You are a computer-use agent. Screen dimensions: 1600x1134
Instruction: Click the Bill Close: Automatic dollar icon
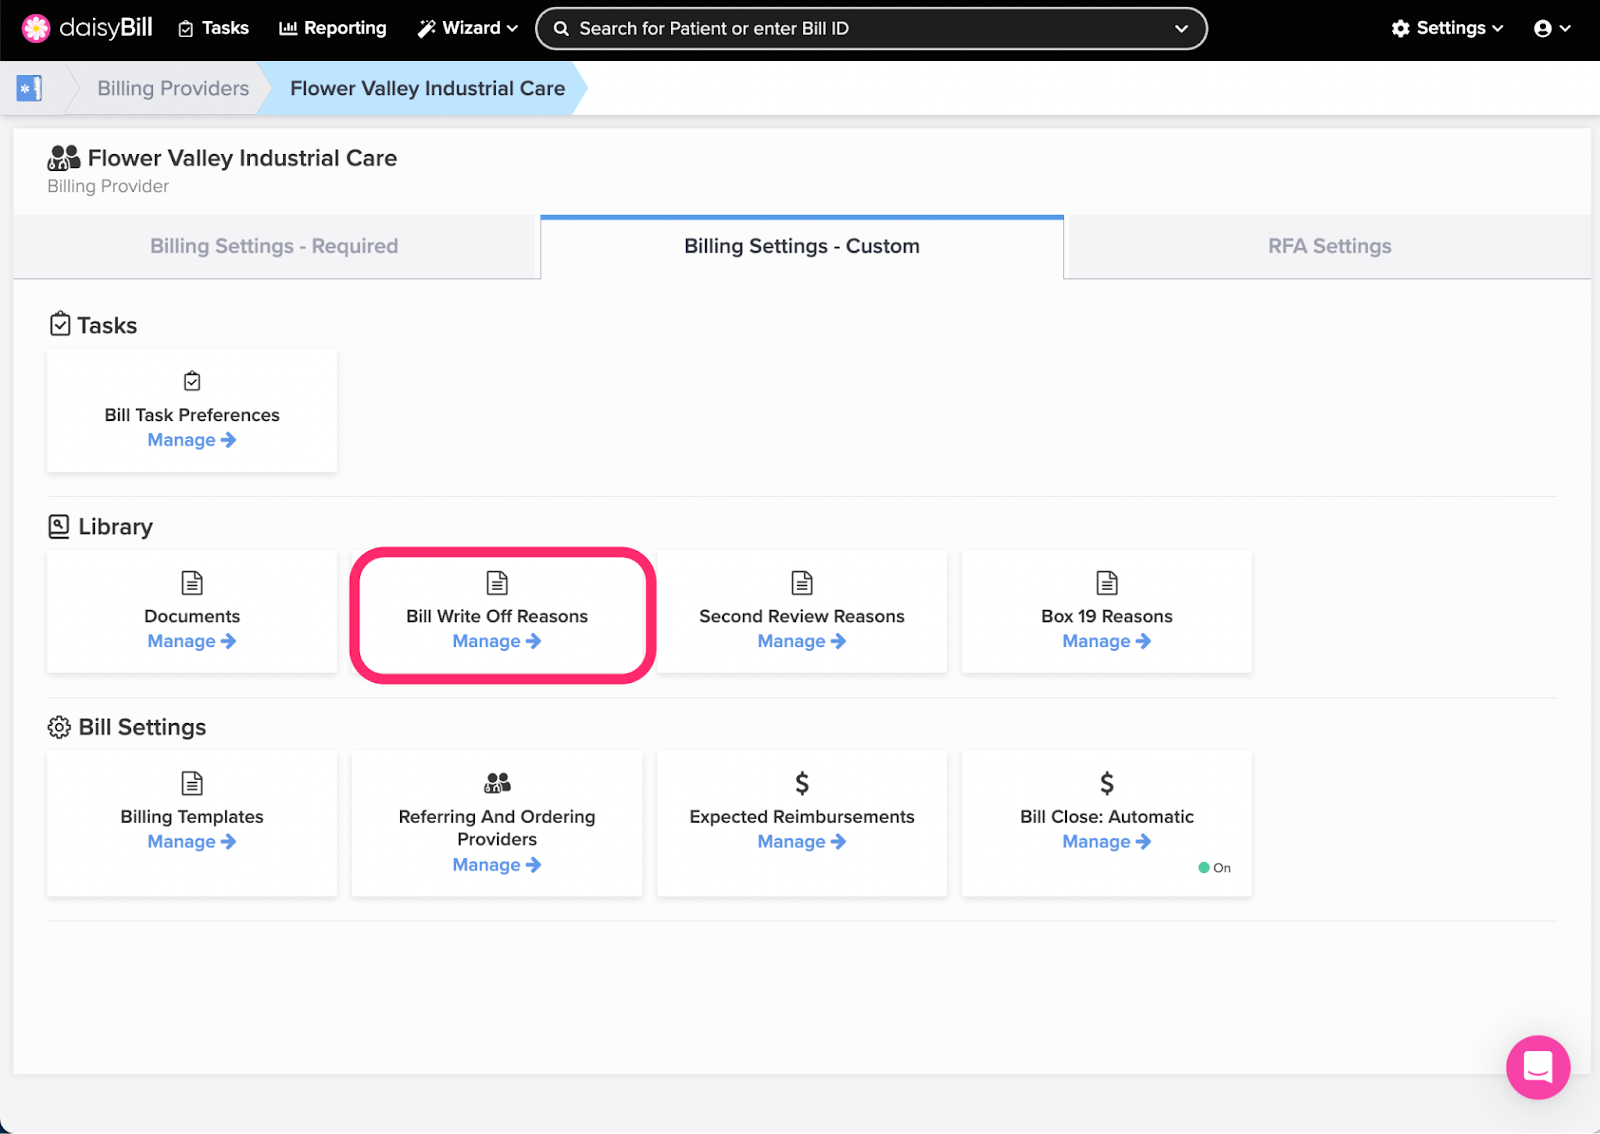click(1107, 782)
